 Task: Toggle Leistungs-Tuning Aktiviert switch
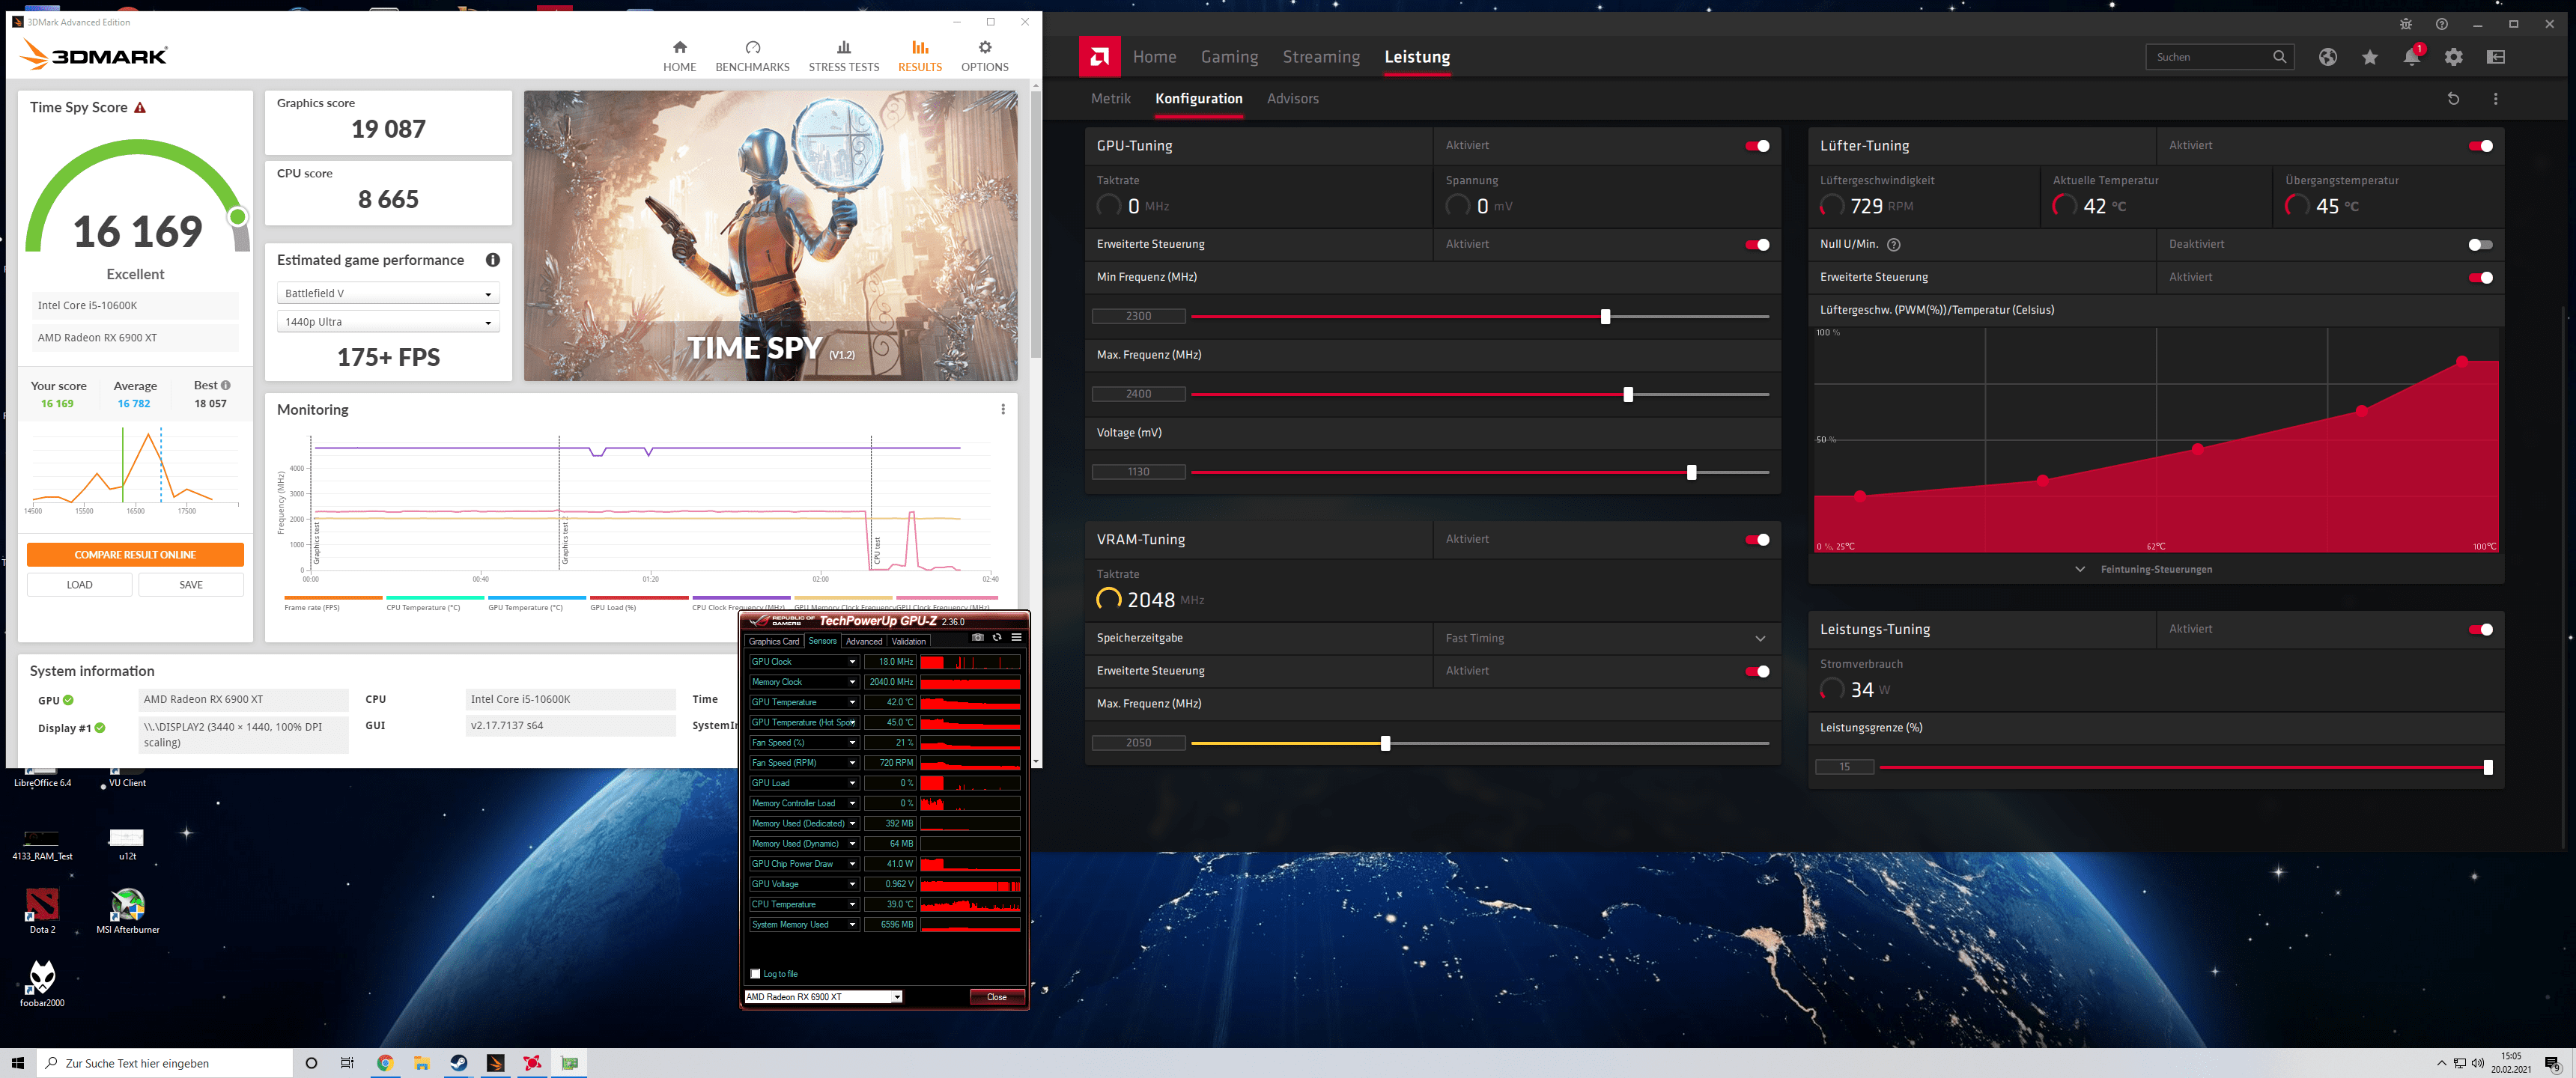(2480, 630)
